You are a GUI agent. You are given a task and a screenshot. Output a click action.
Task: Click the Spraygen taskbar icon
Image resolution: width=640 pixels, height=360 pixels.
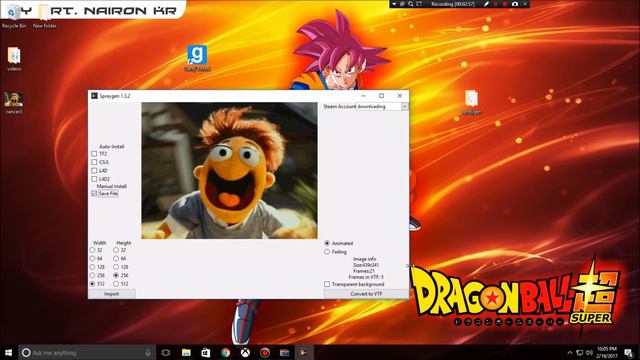click(304, 352)
